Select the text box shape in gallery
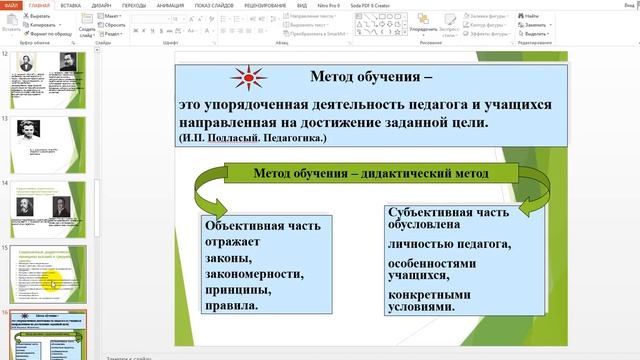640x360 pixels. [x=359, y=17]
